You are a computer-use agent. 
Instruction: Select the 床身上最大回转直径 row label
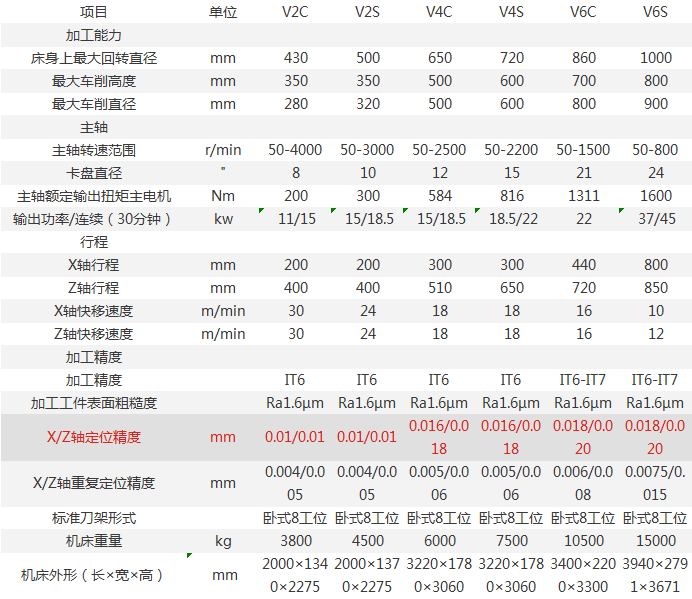(x=93, y=58)
